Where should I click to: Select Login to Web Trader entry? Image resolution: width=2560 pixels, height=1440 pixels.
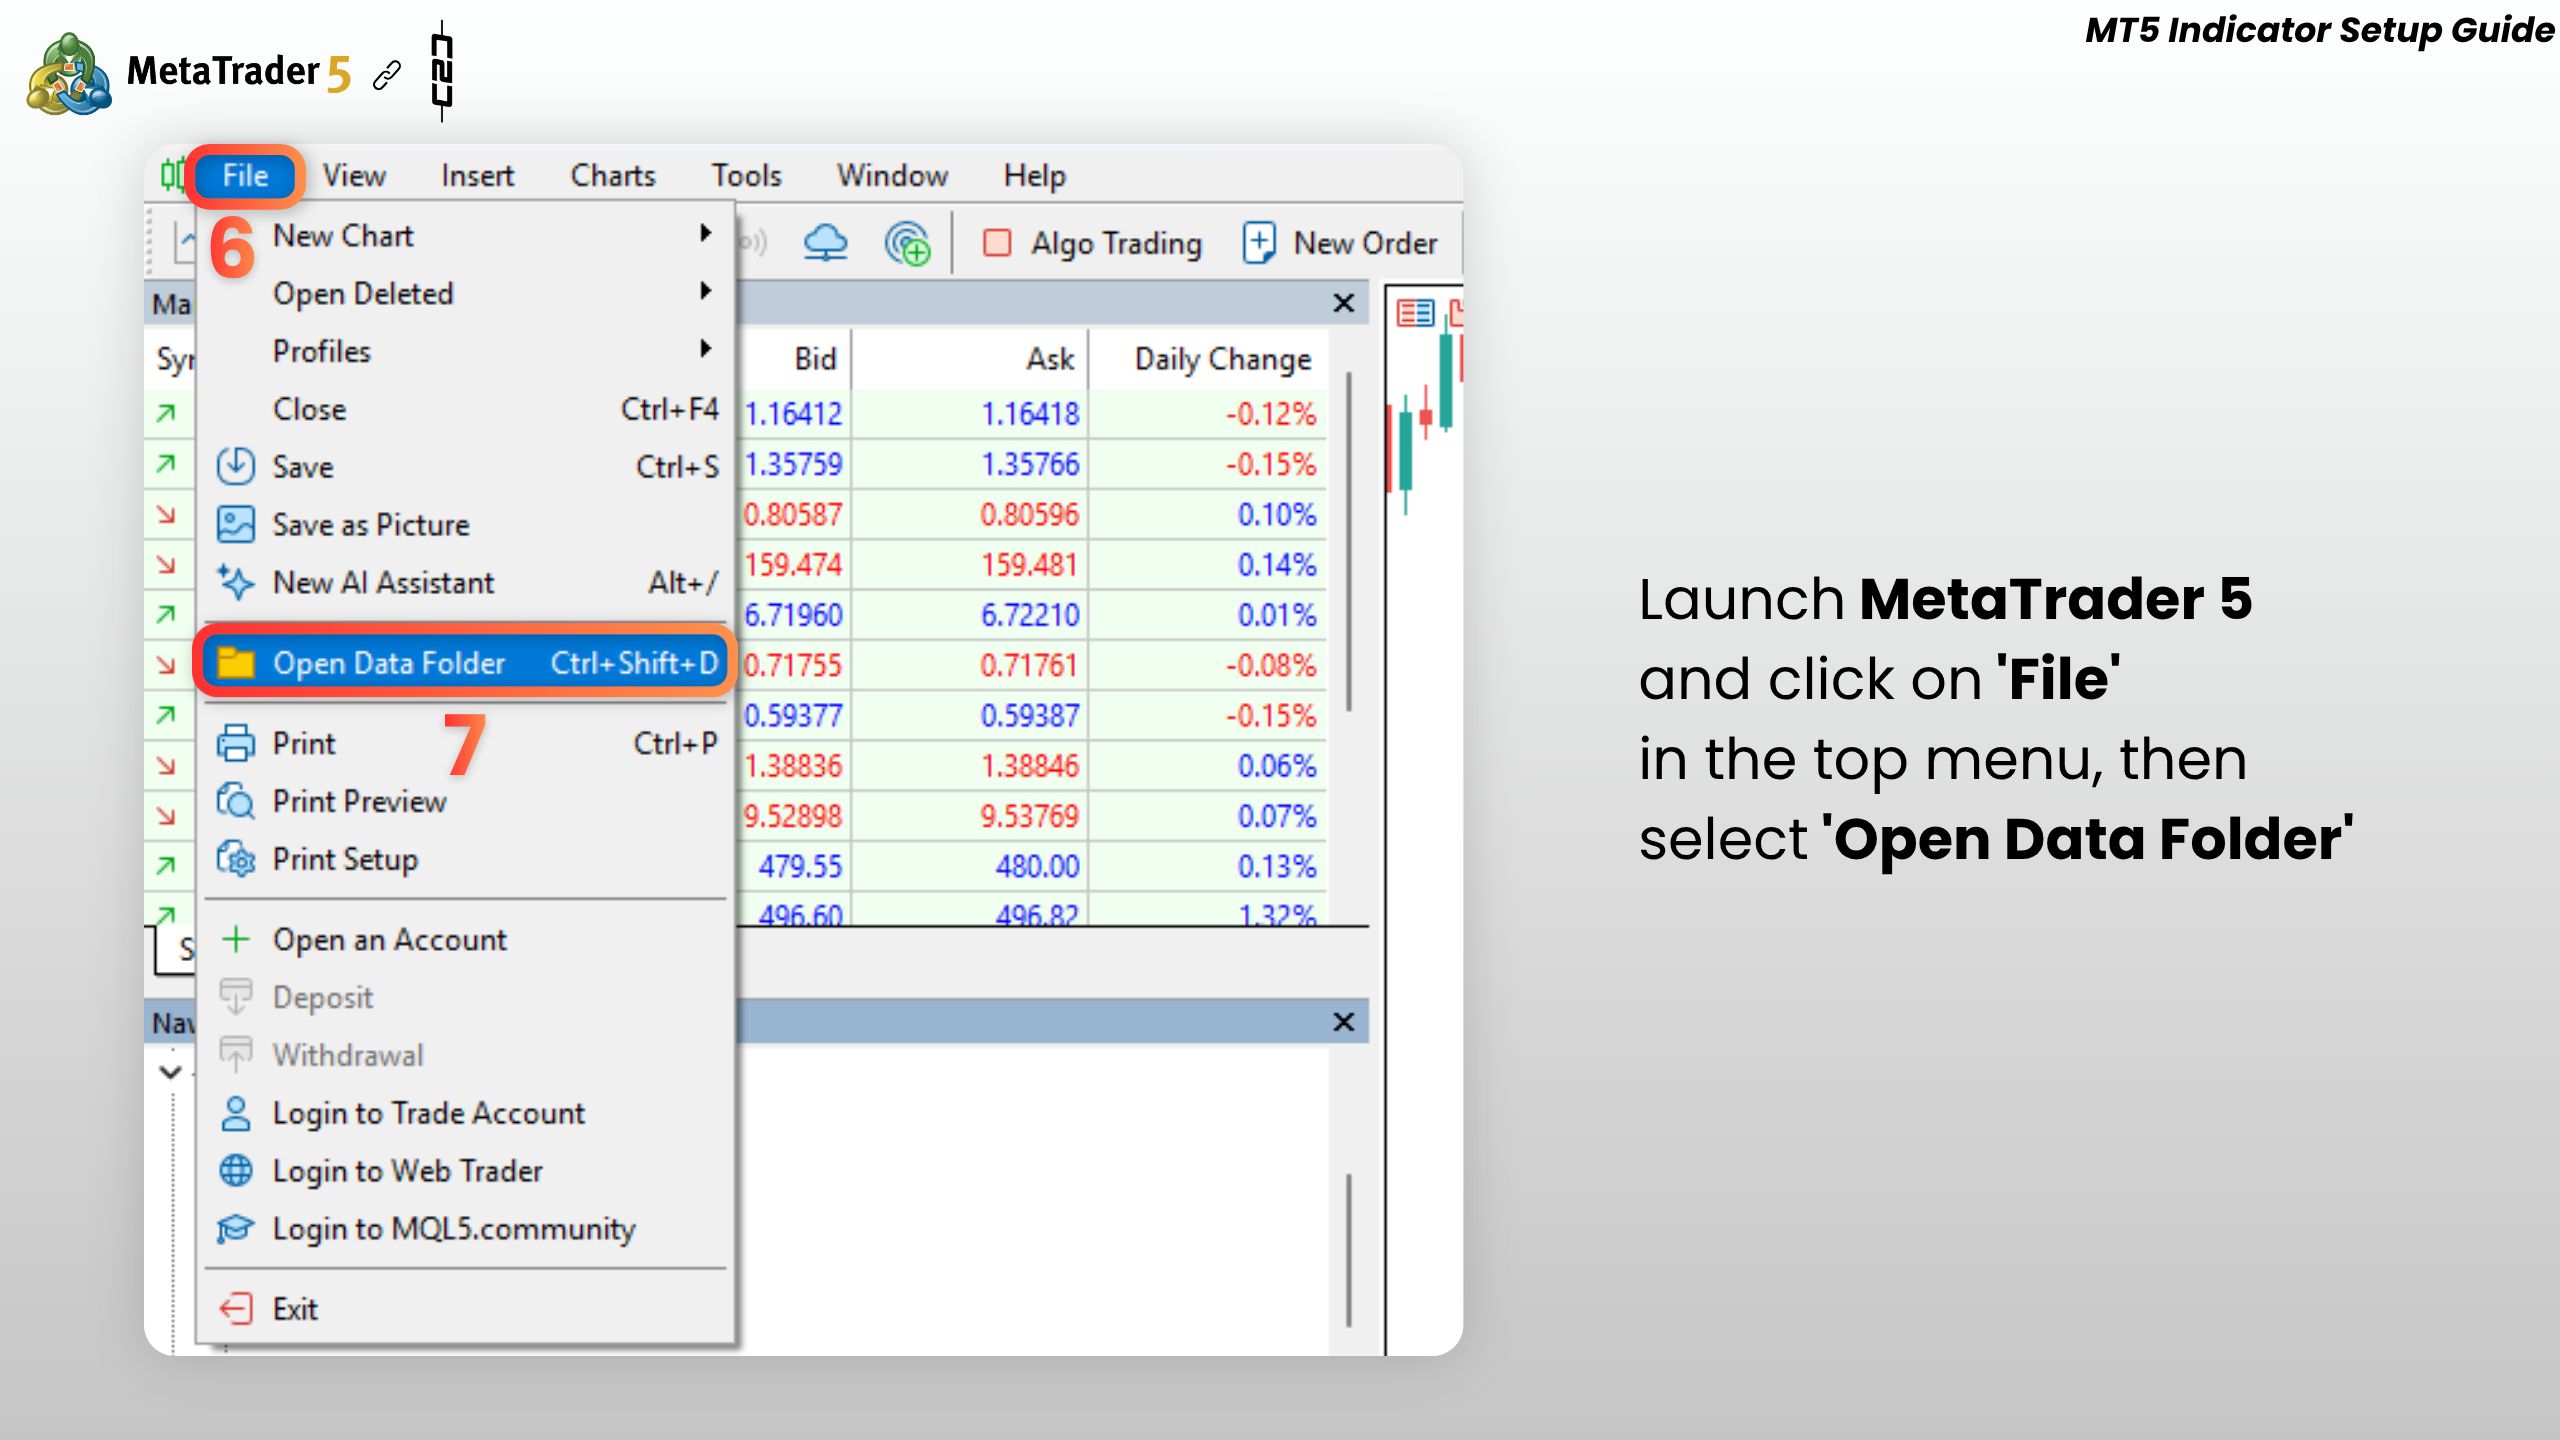click(466, 1170)
